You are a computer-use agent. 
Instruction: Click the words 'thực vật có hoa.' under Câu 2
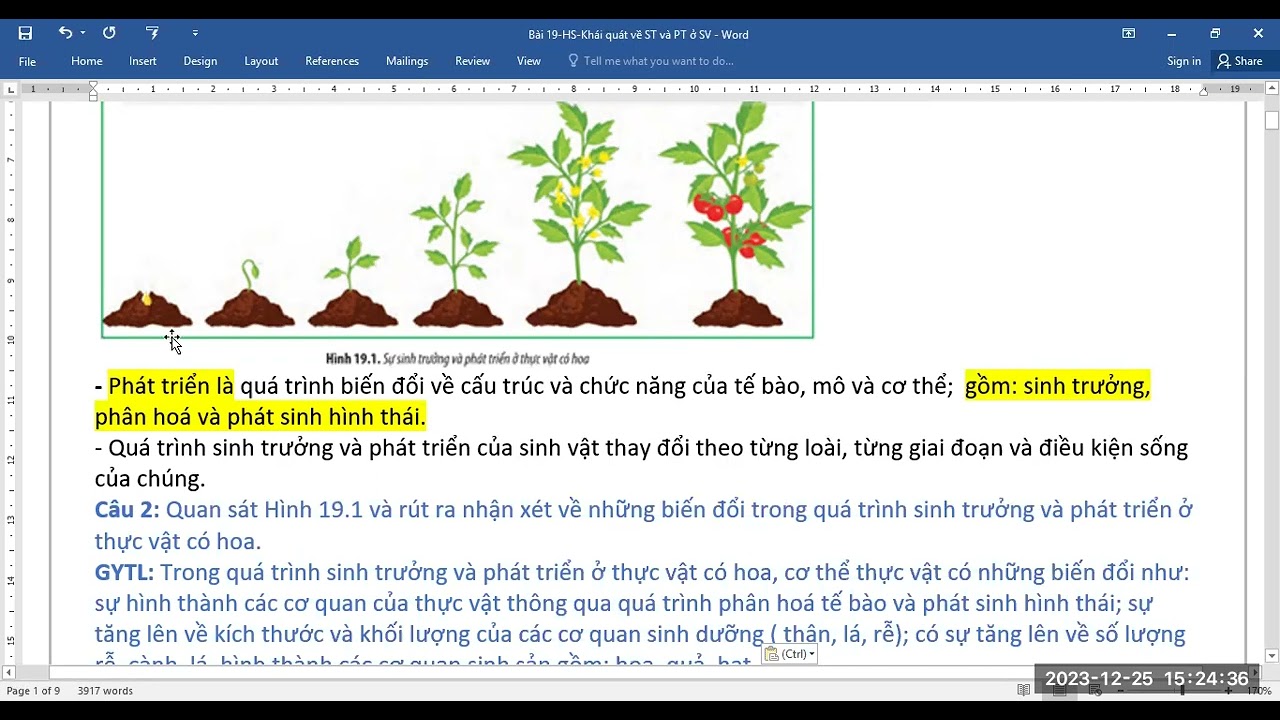pyautogui.click(x=177, y=542)
